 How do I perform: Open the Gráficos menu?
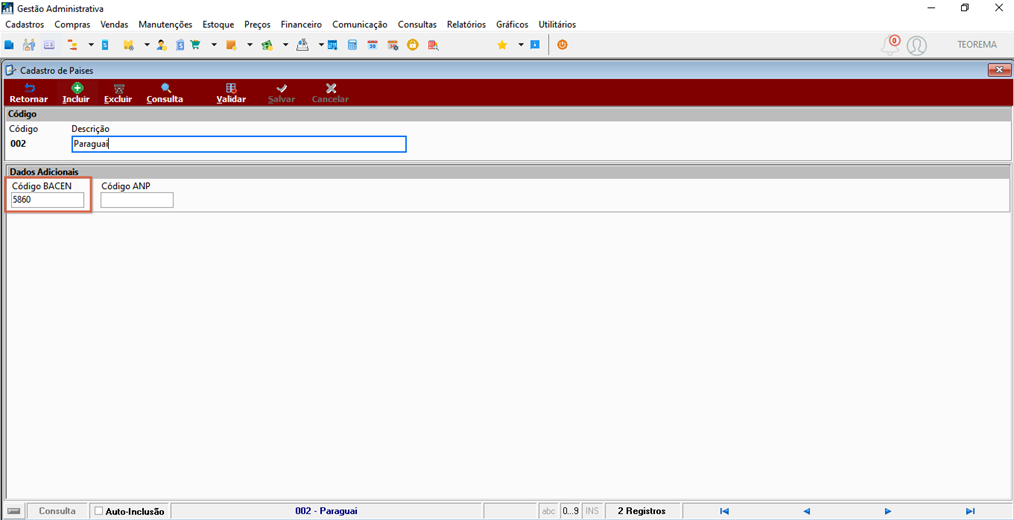tap(512, 25)
